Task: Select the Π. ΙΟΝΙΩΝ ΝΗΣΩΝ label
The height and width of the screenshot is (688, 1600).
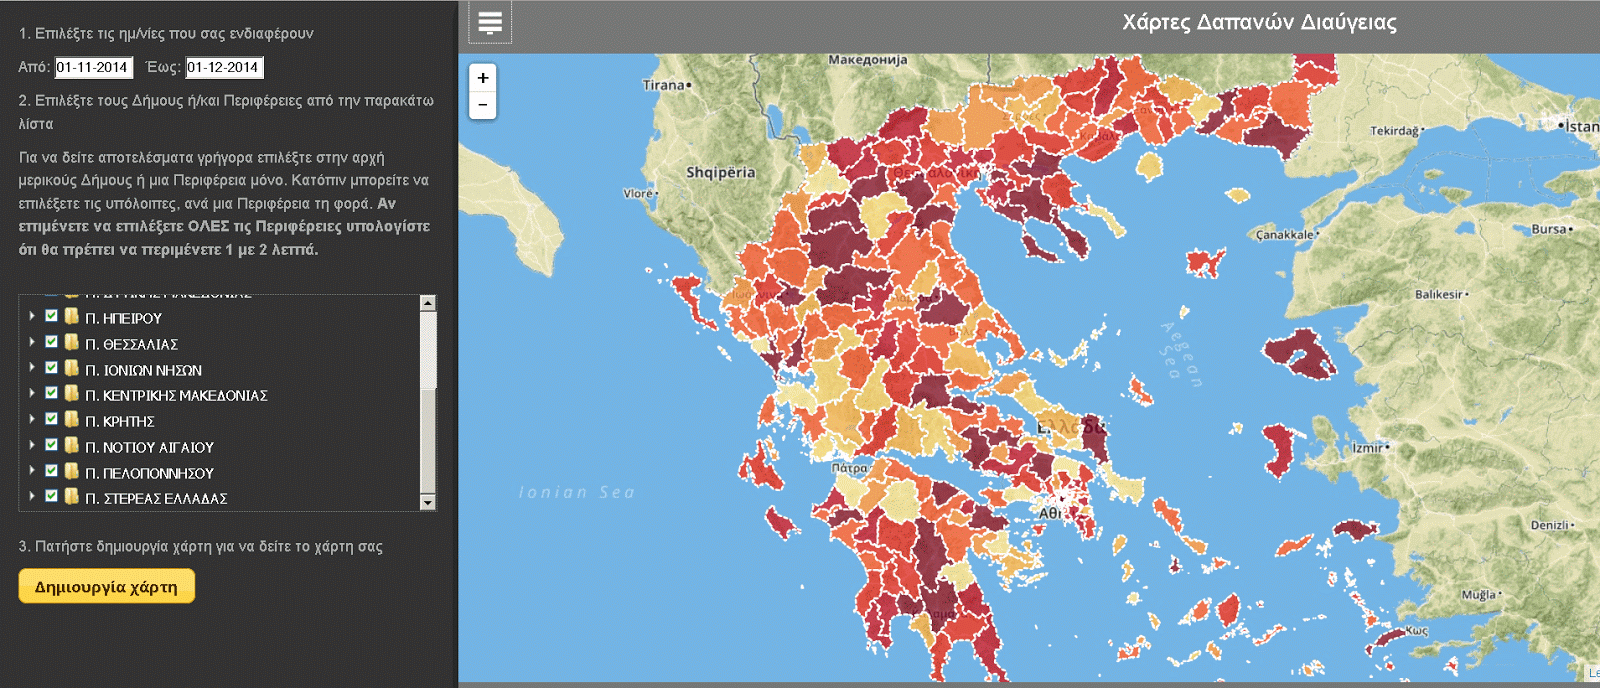Action: [x=143, y=370]
